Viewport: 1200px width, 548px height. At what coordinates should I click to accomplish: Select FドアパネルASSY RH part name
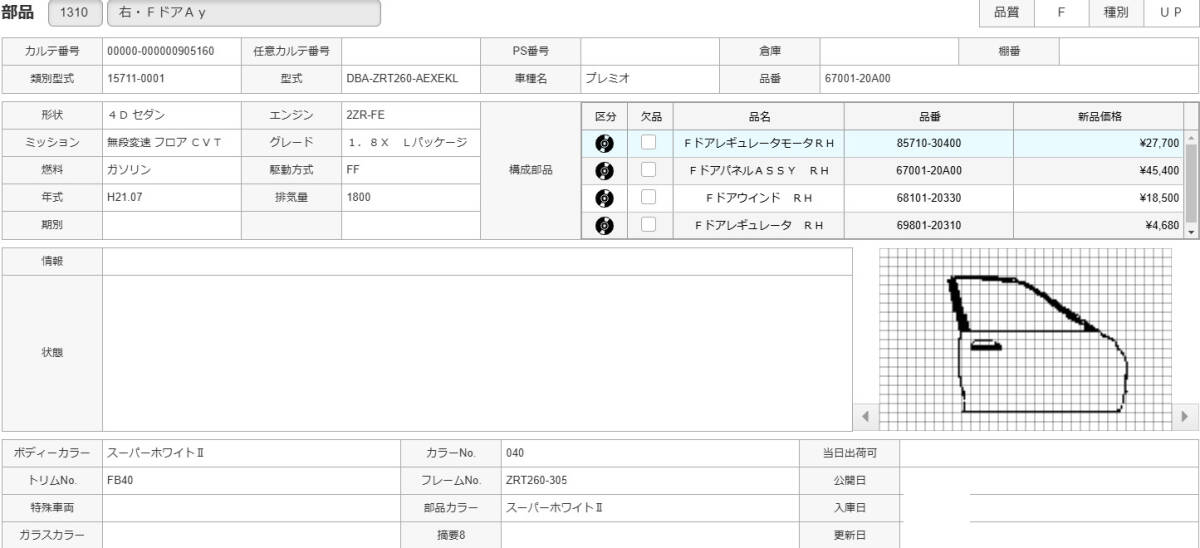[x=759, y=171]
